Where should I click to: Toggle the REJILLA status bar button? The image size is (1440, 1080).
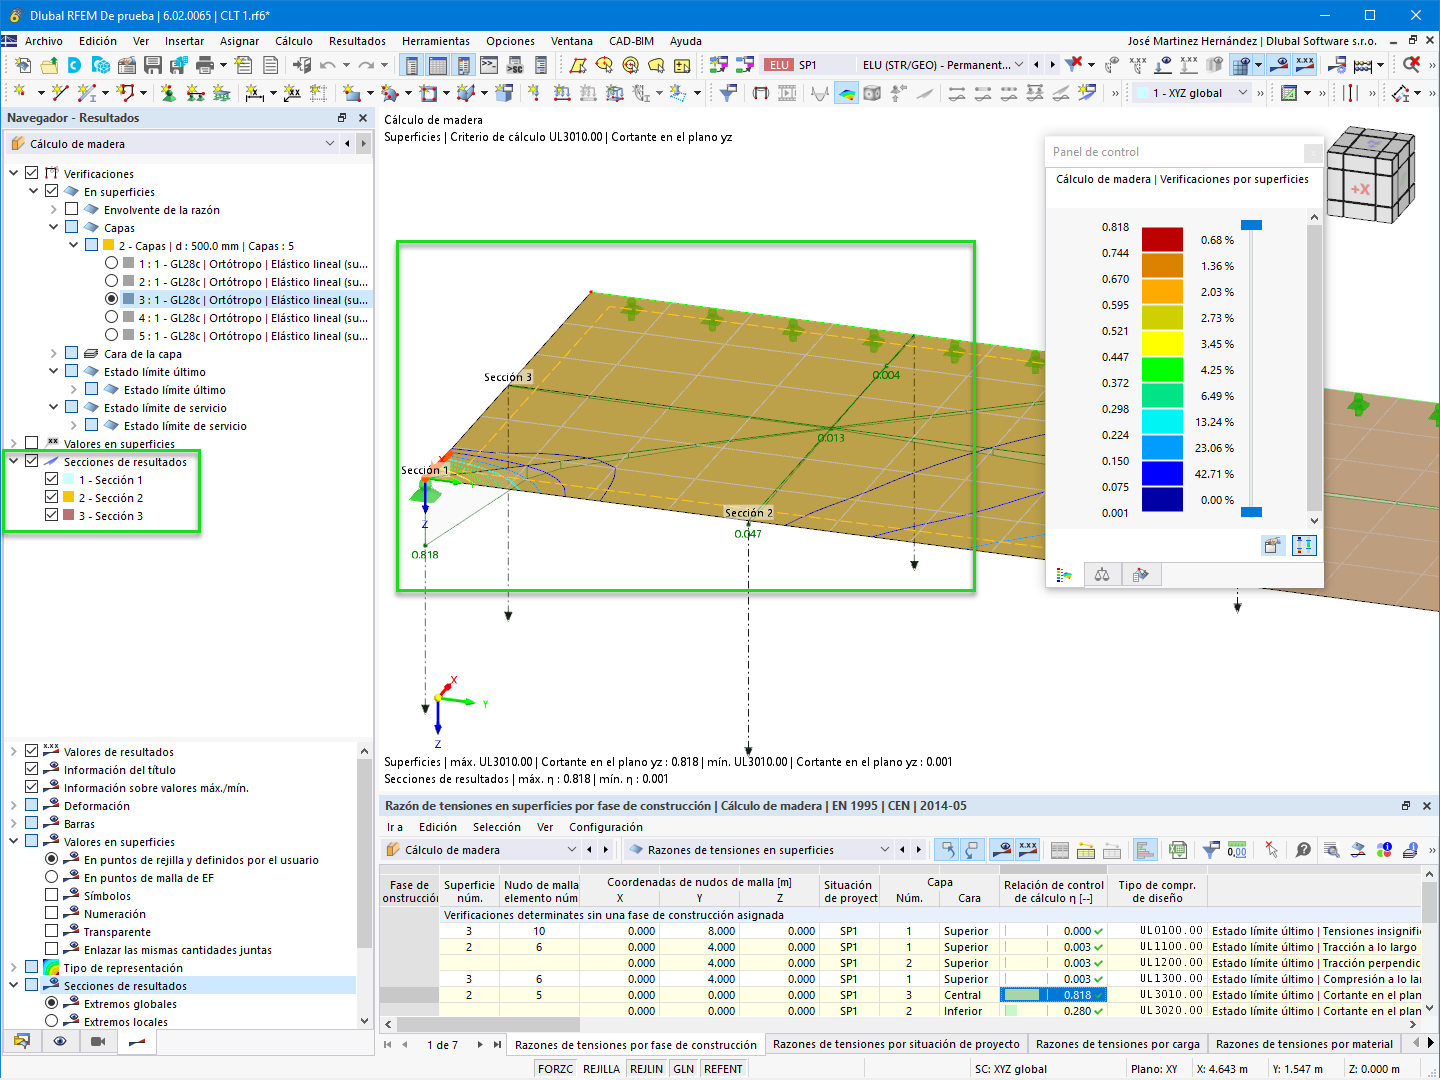(x=601, y=1069)
